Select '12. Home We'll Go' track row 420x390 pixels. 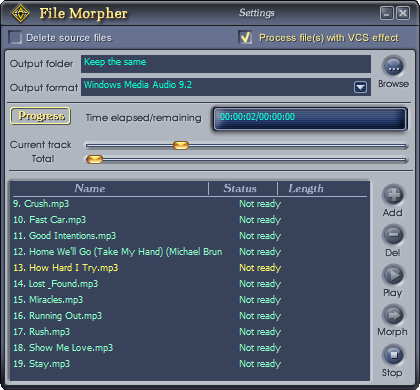tap(190, 252)
